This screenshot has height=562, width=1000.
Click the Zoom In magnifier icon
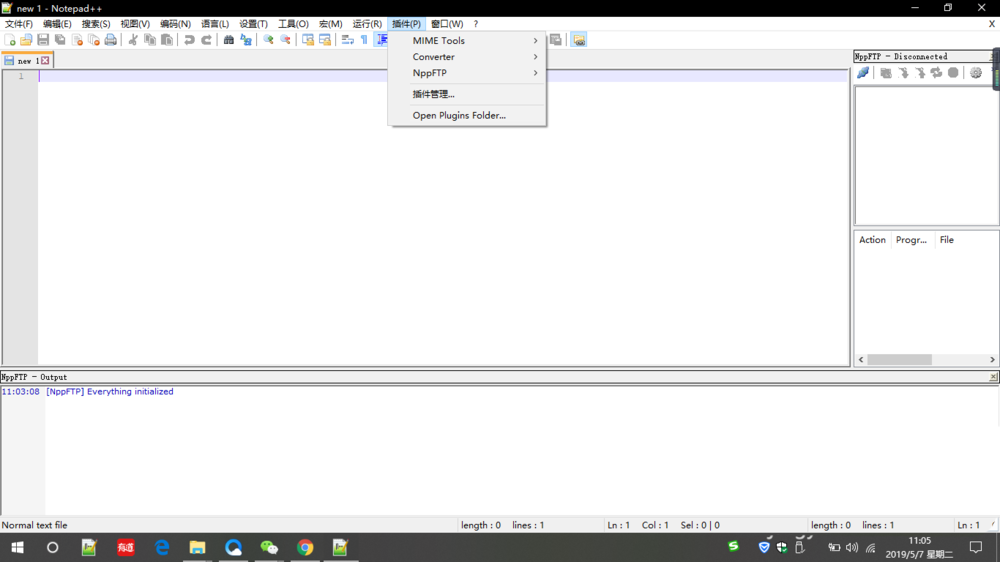coord(268,40)
